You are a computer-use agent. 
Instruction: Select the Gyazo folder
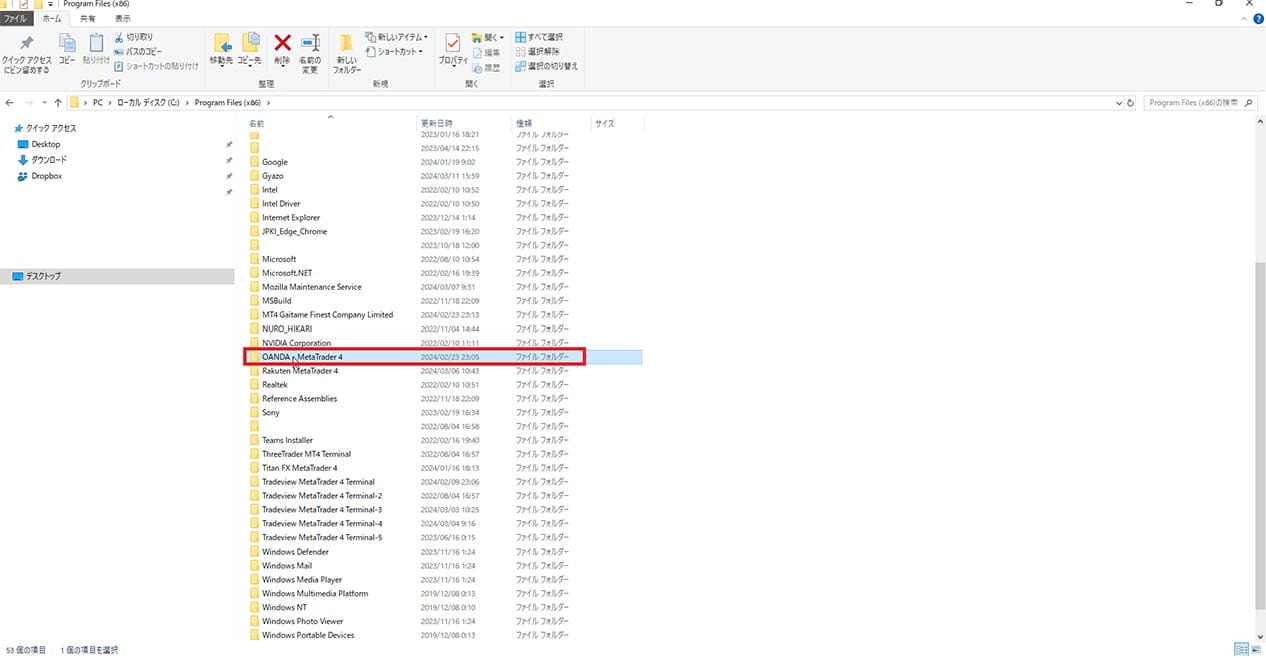pos(273,176)
